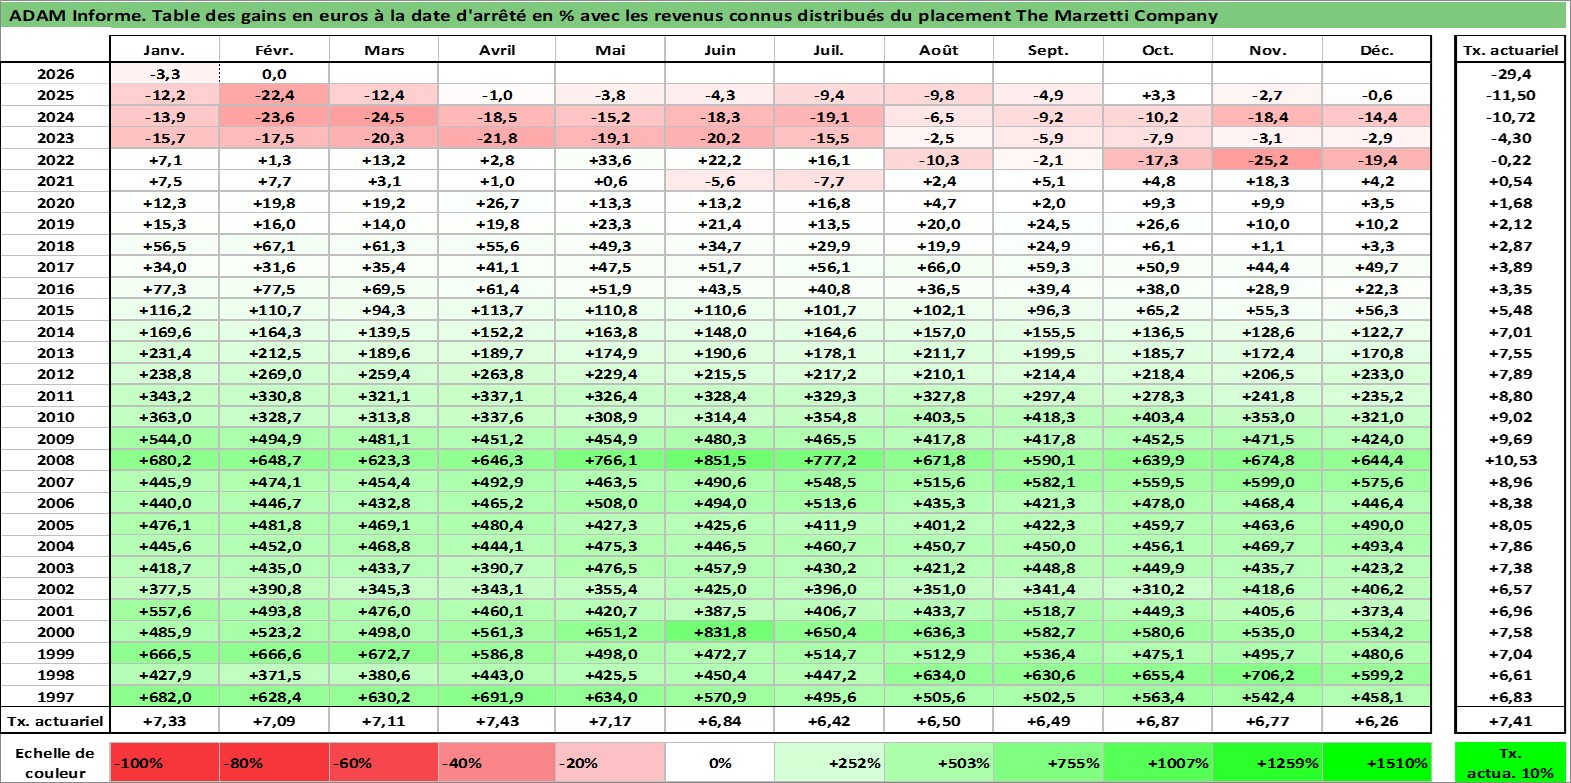Click the Tx. actua. 10% green swatch
This screenshot has width=1571, height=783.
pos(1510,762)
